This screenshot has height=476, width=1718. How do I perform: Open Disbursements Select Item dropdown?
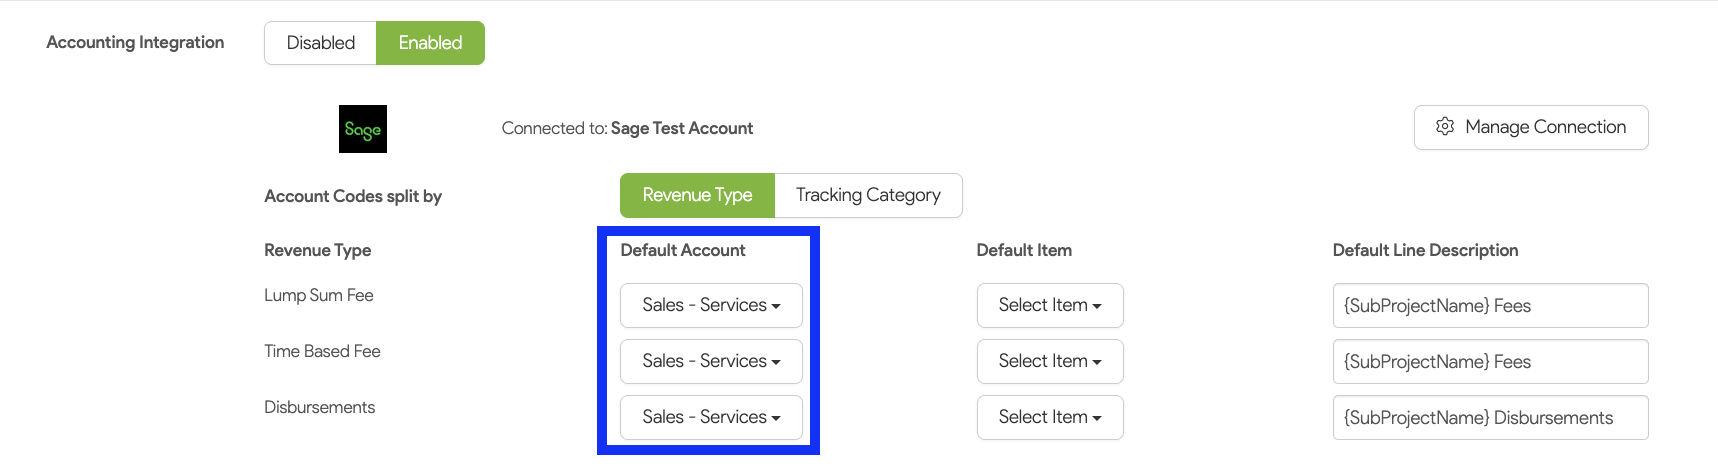(1050, 418)
